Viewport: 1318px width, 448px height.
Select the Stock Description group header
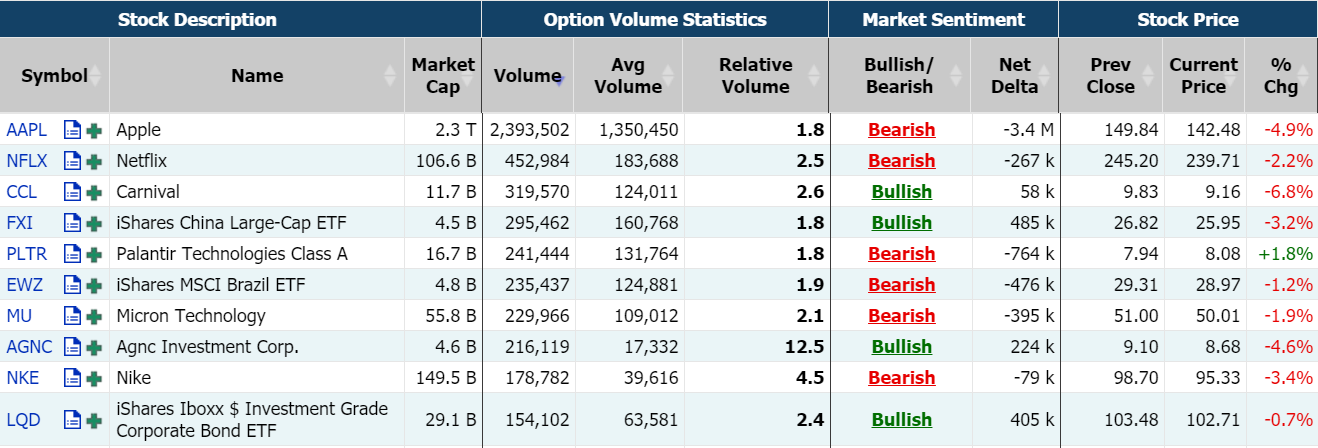tap(240, 19)
